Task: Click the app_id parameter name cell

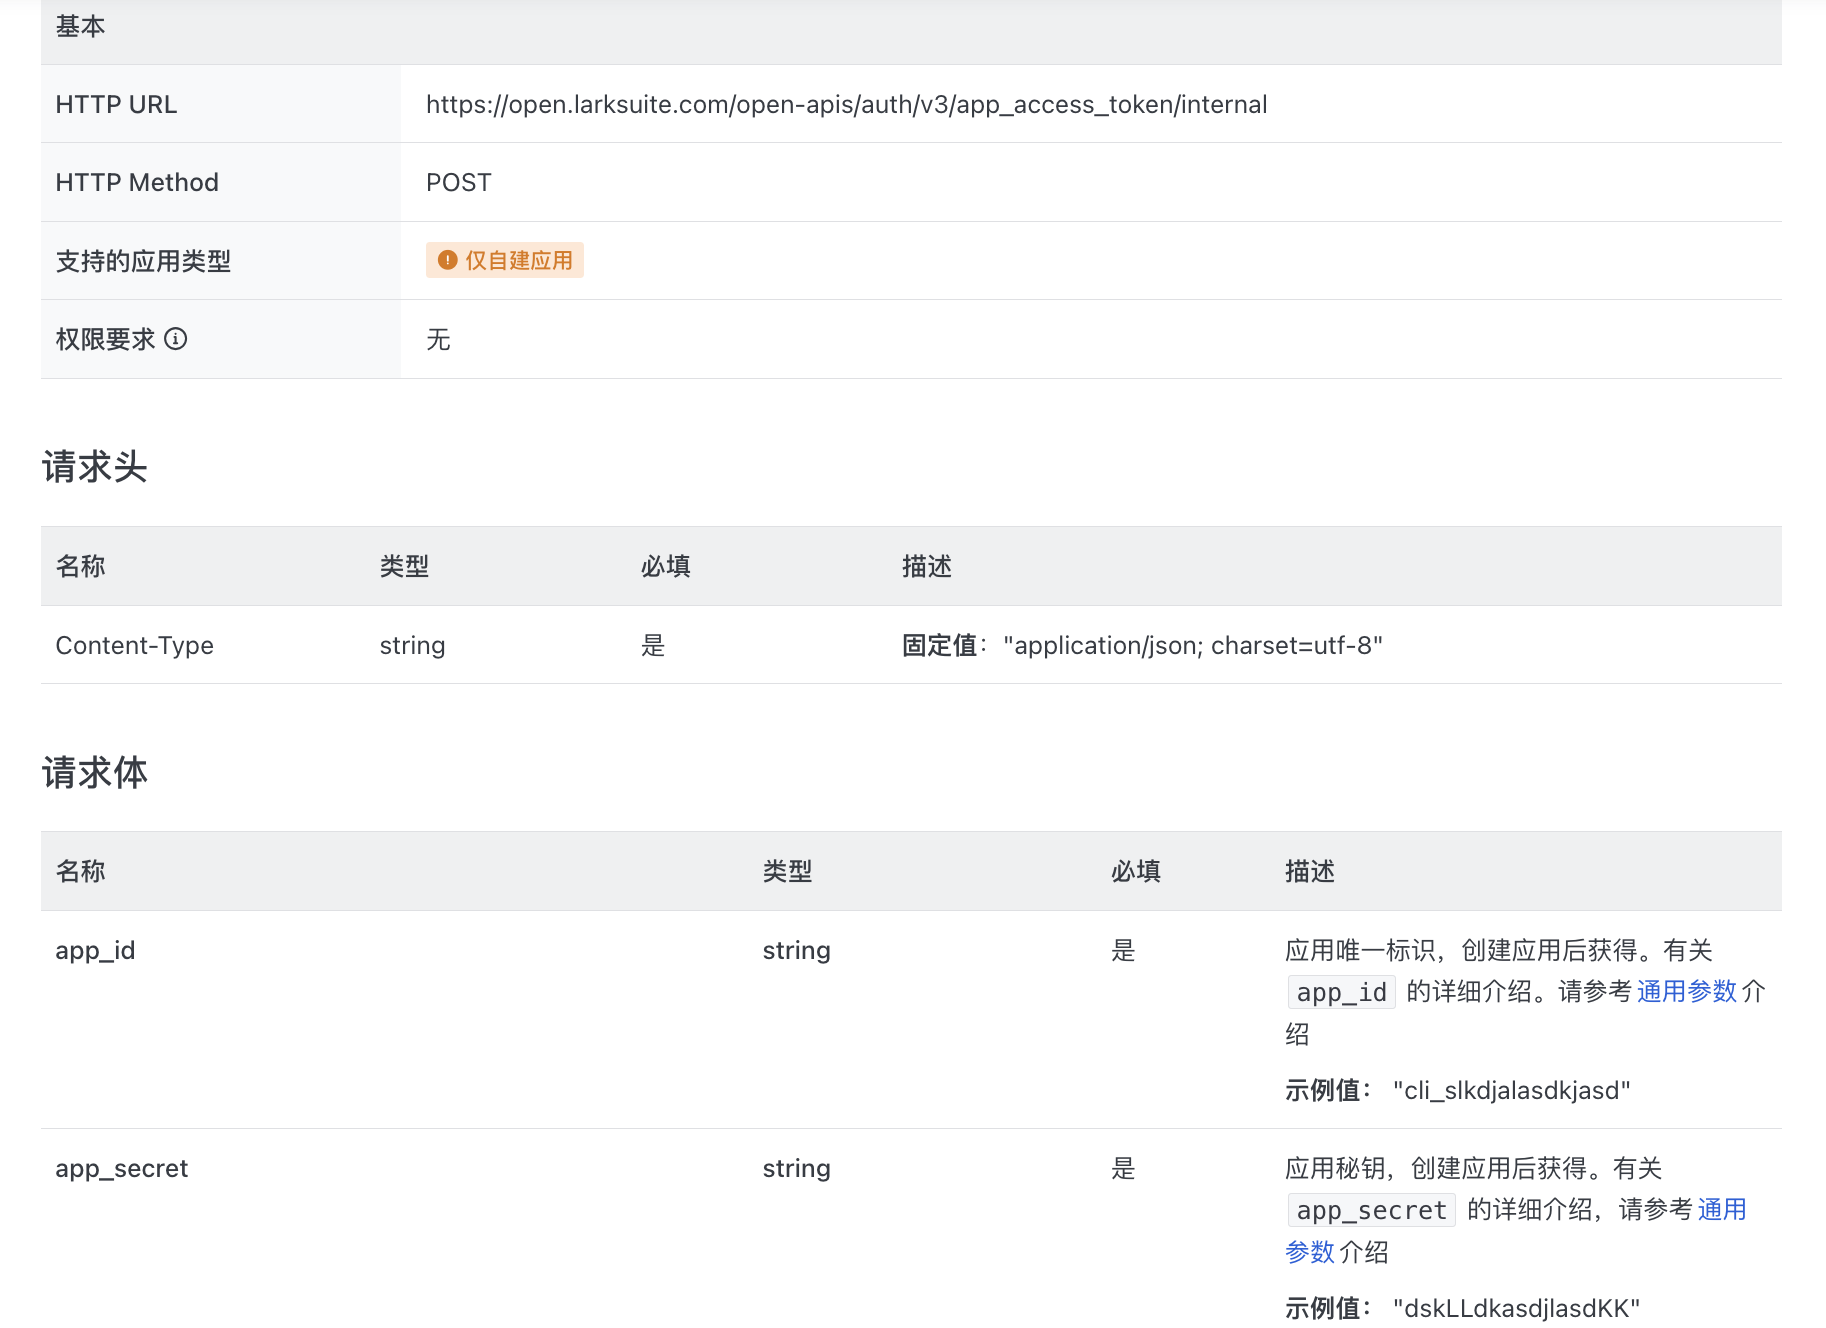Action: (x=95, y=950)
